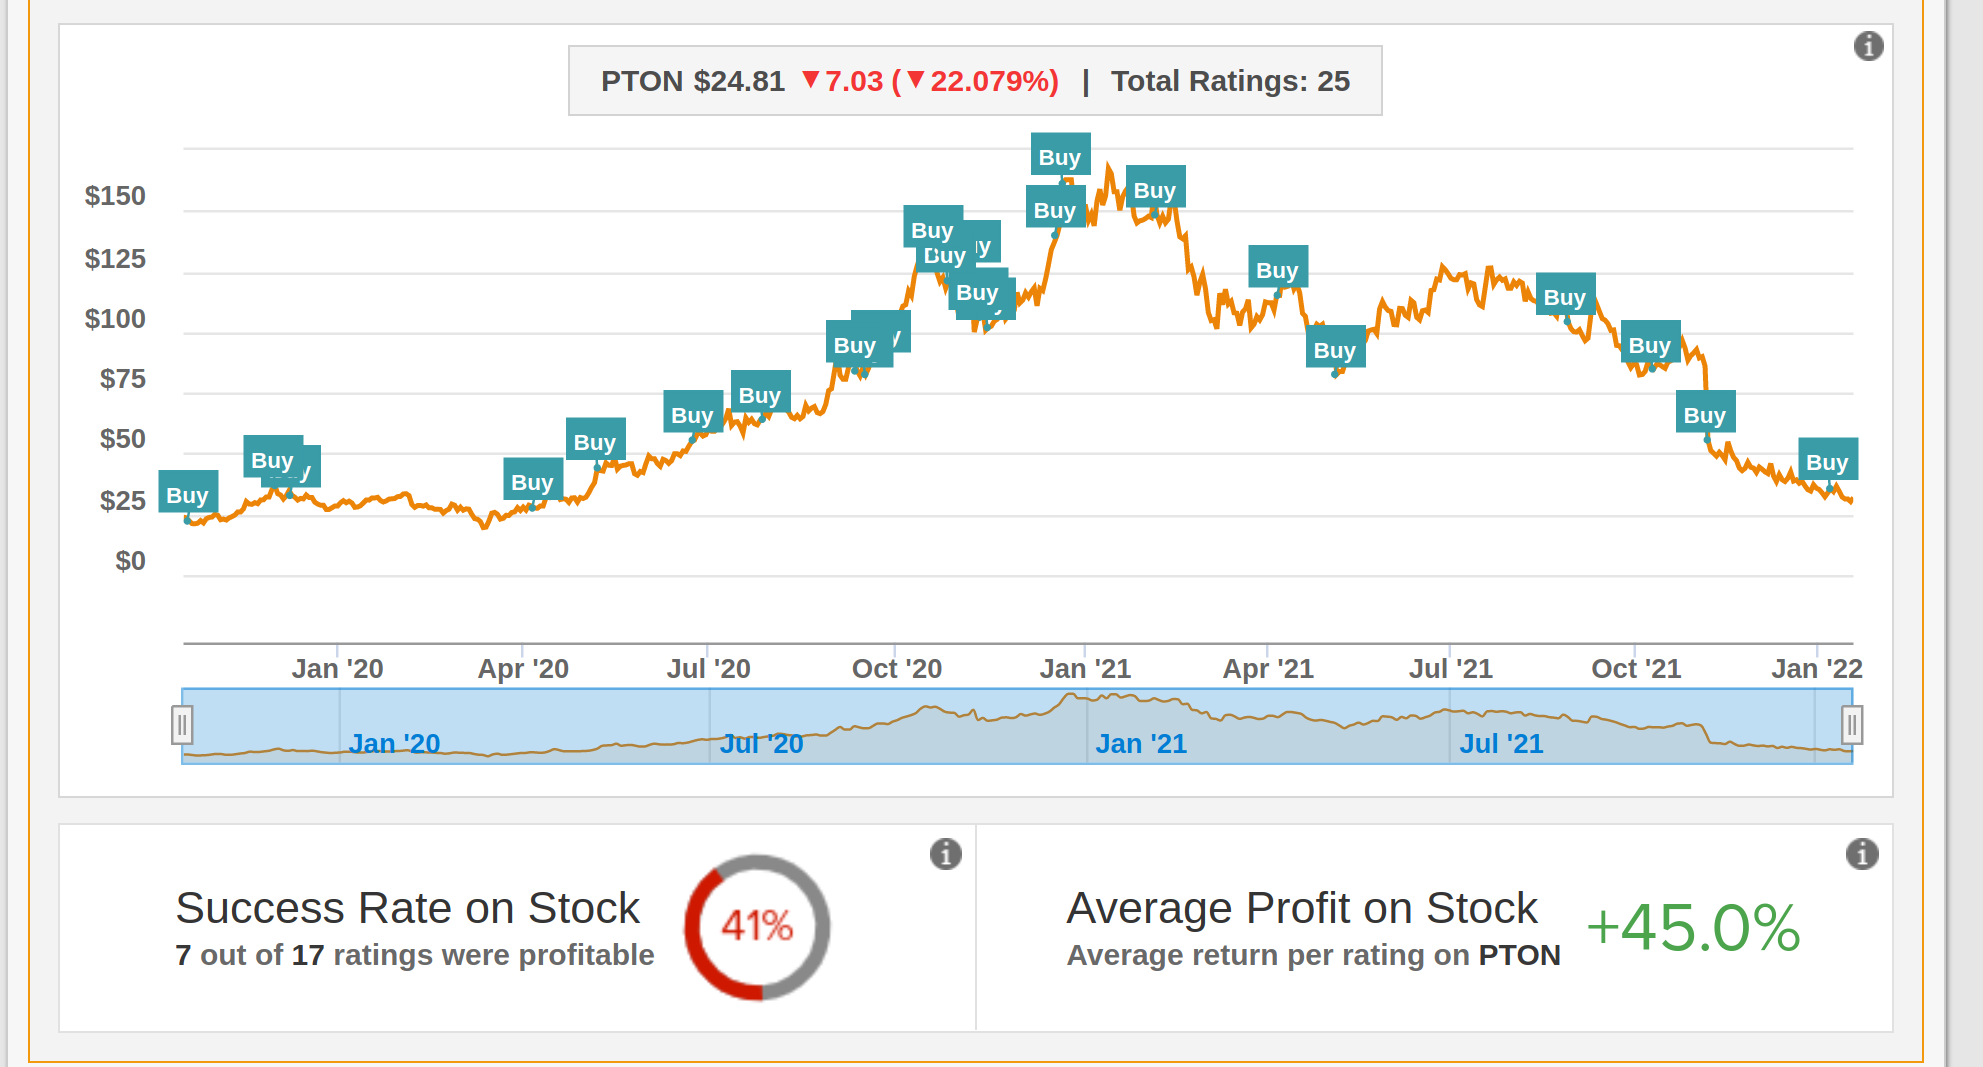Click the Oct '20 x-axis label
1983x1067 pixels.
(896, 668)
